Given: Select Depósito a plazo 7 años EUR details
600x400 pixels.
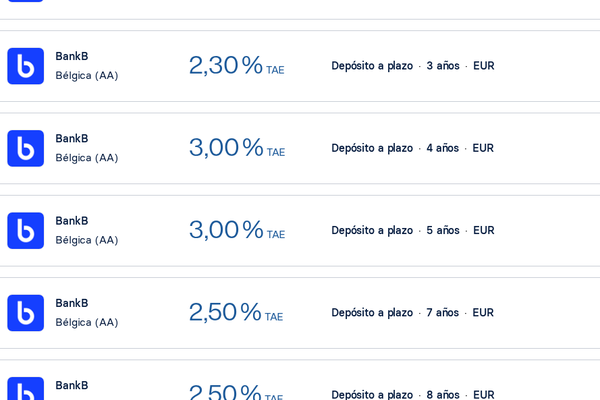Looking at the screenshot, I should click(x=412, y=313).
